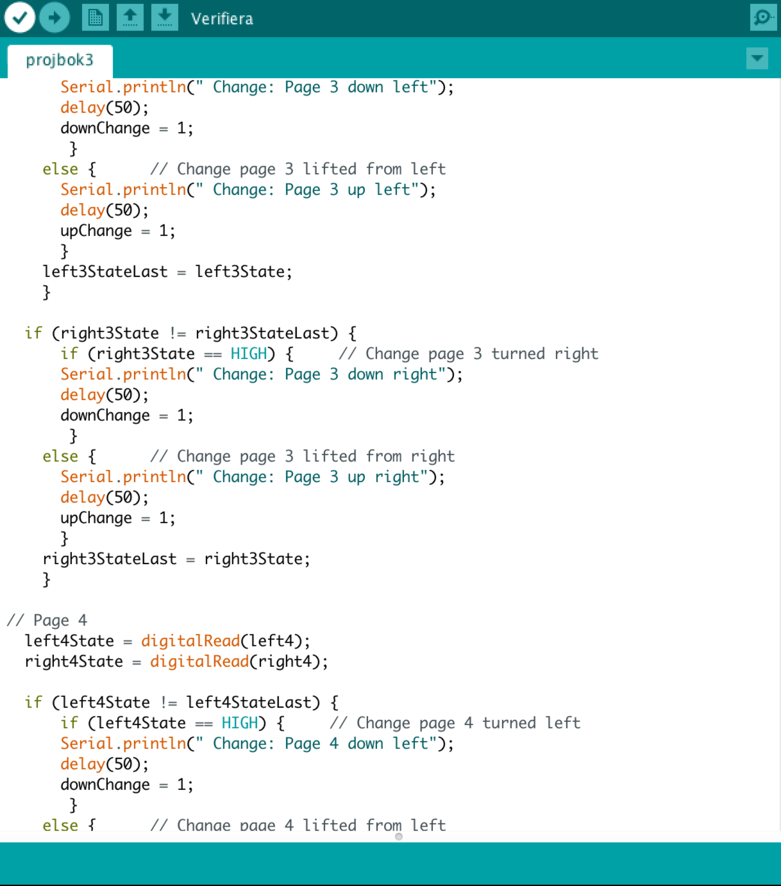The width and height of the screenshot is (781, 886).
Task: Click the 'right4State = digitalRead(right4);' line
Action: tap(176, 662)
